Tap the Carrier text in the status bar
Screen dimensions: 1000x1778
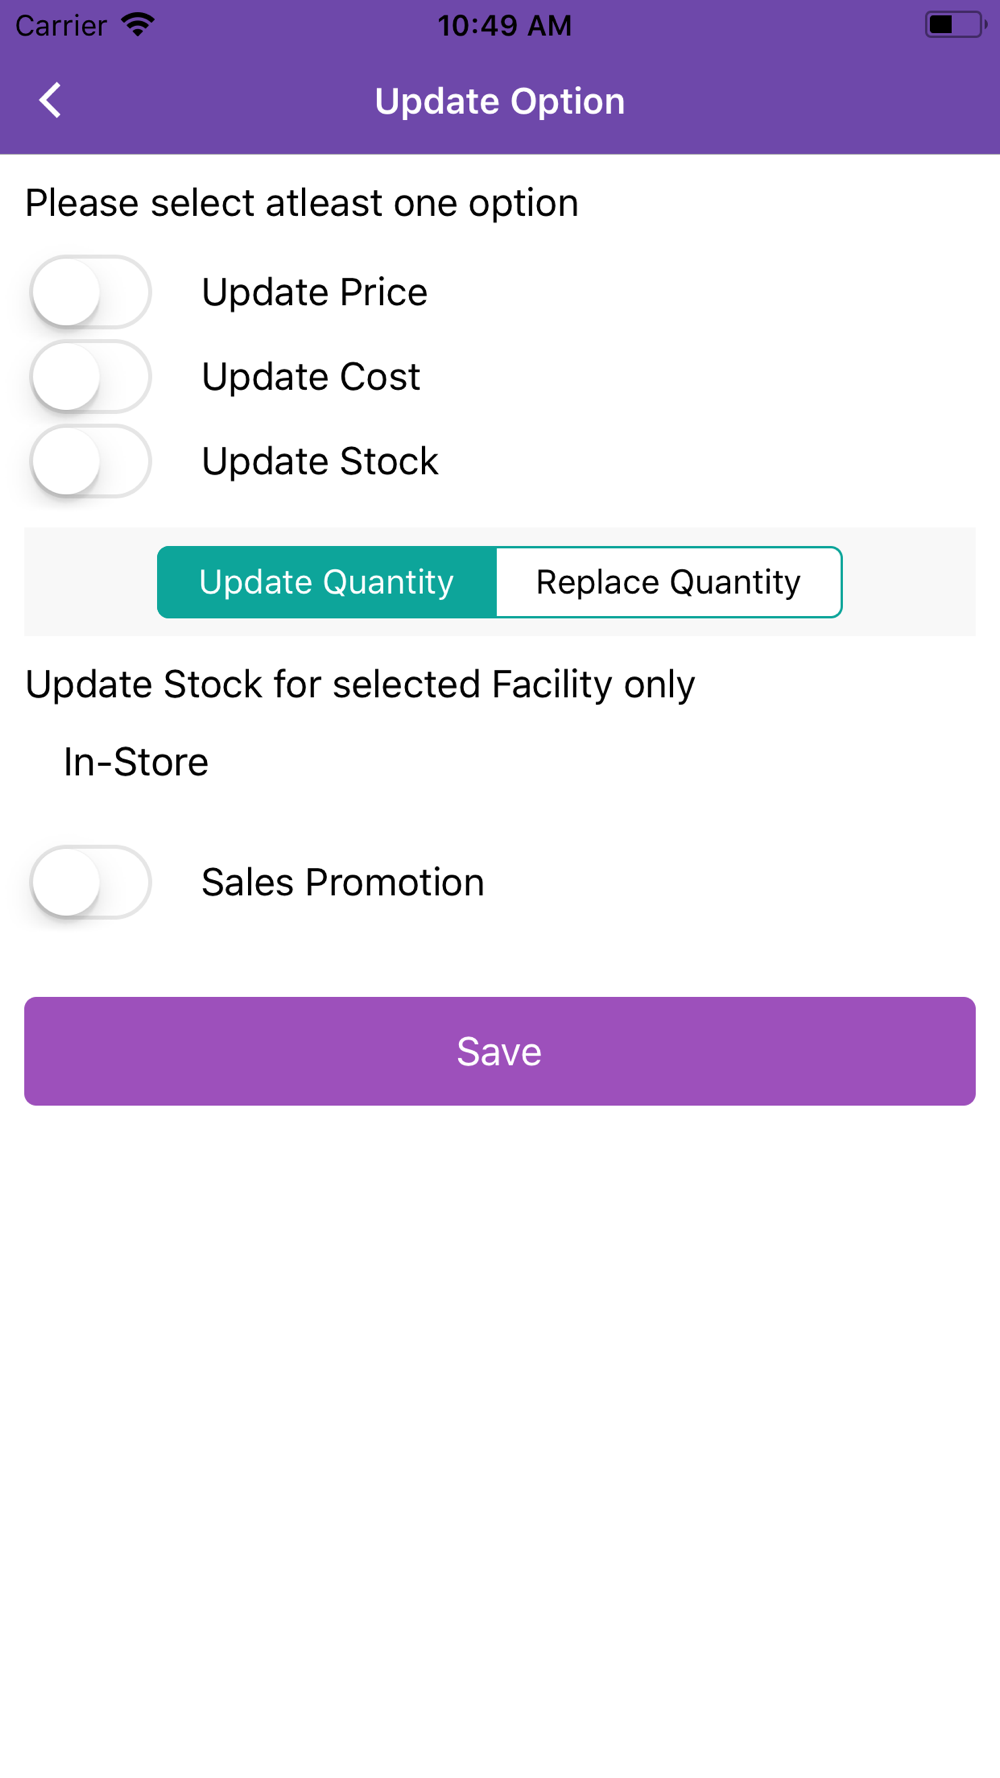pos(61,25)
